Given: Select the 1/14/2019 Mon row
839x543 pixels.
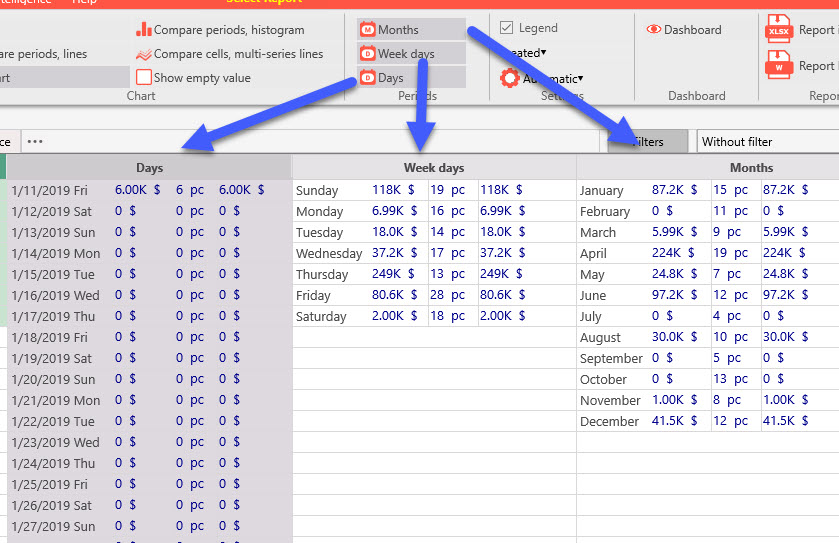Looking at the screenshot, I should (x=149, y=253).
